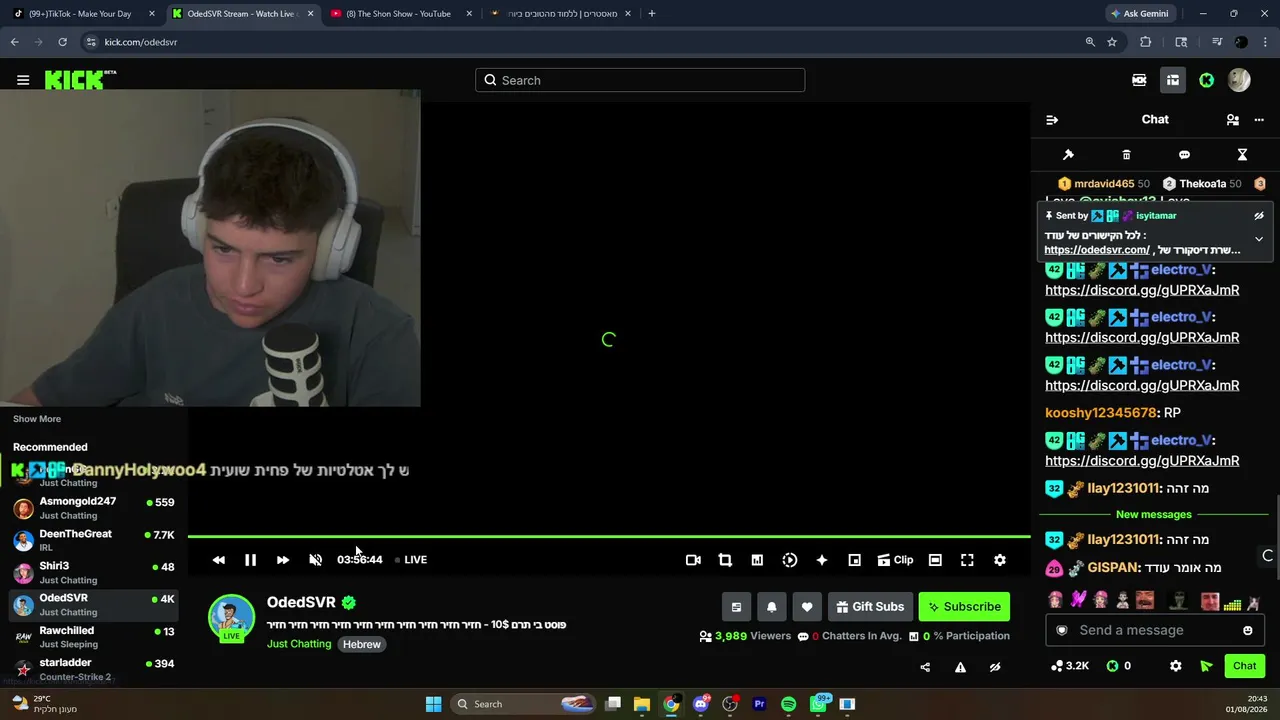This screenshot has width=1280, height=720.
Task: Create a Clip of the stream
Action: point(895,560)
